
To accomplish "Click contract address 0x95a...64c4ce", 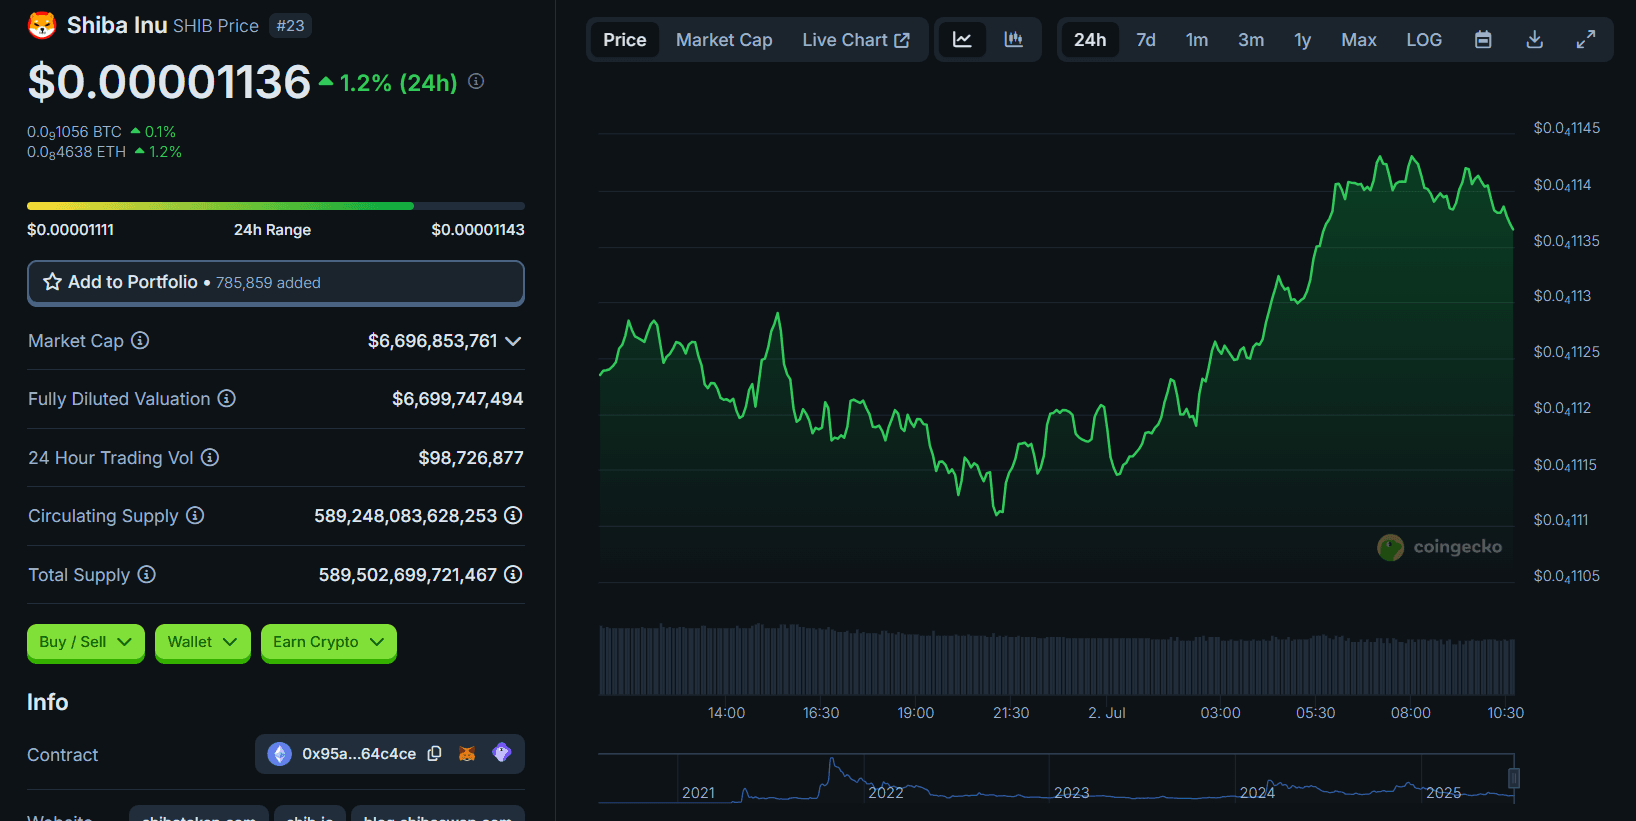I will click(x=359, y=754).
